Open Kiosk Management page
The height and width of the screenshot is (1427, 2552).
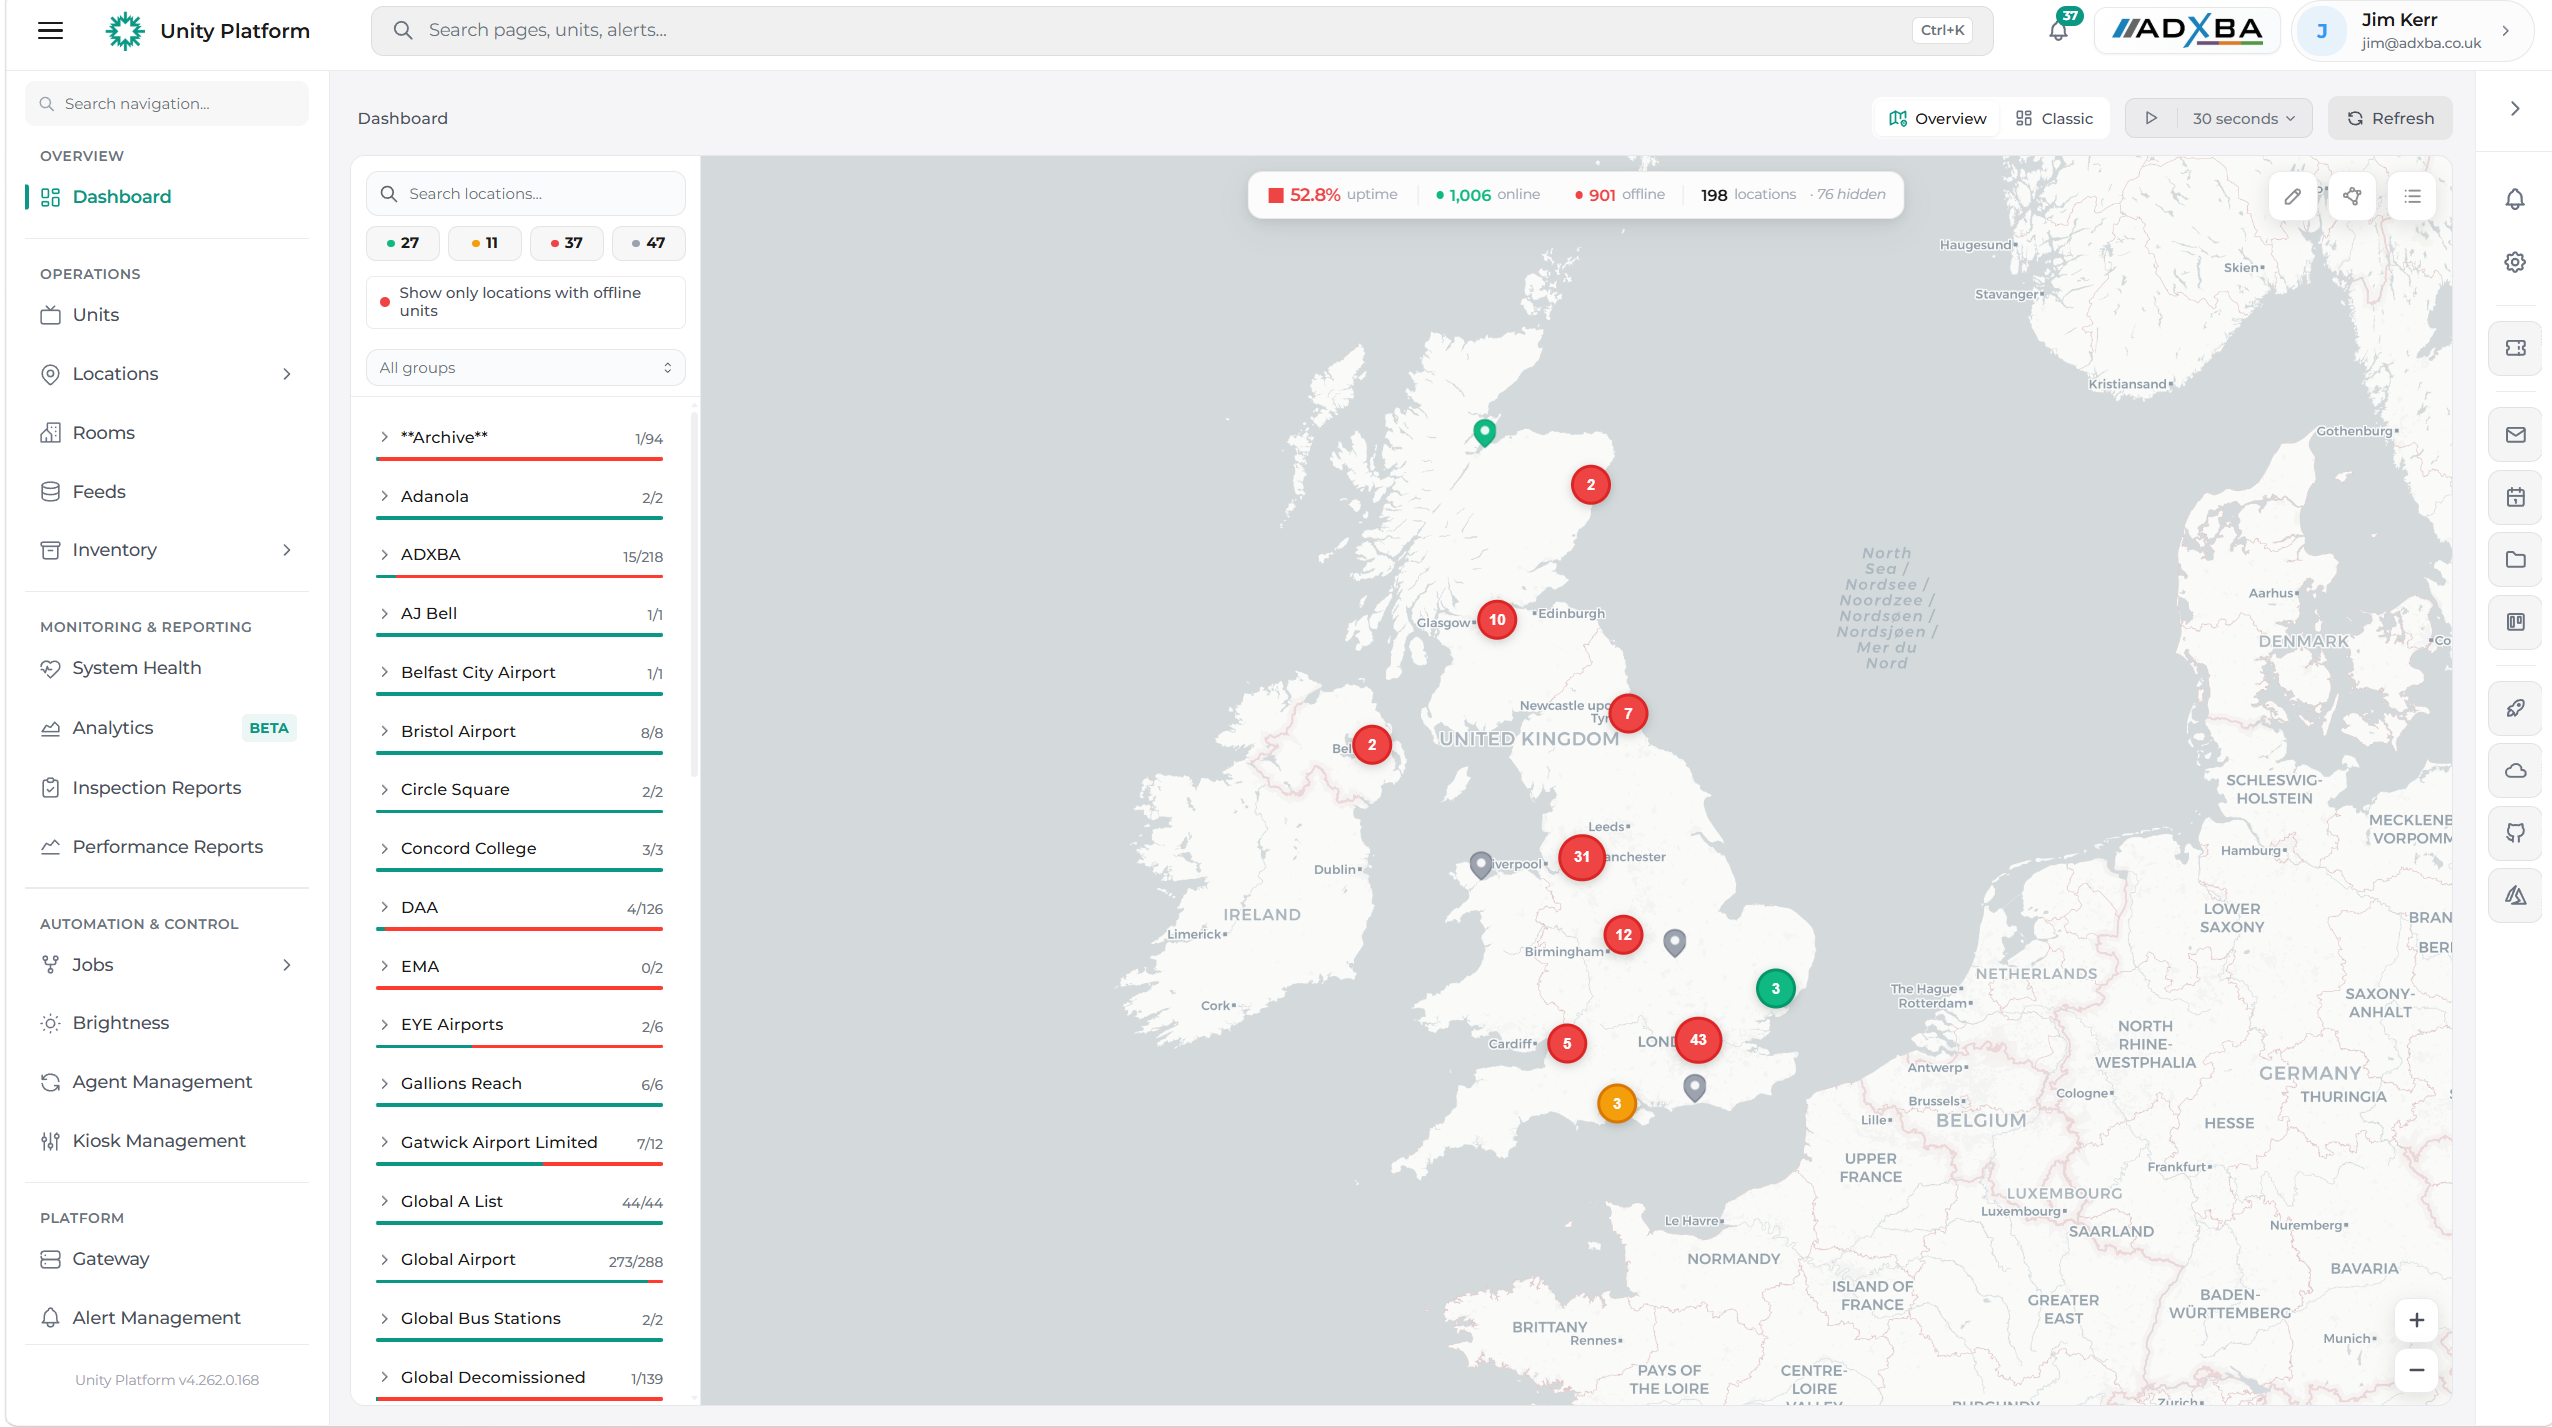click(167, 1141)
